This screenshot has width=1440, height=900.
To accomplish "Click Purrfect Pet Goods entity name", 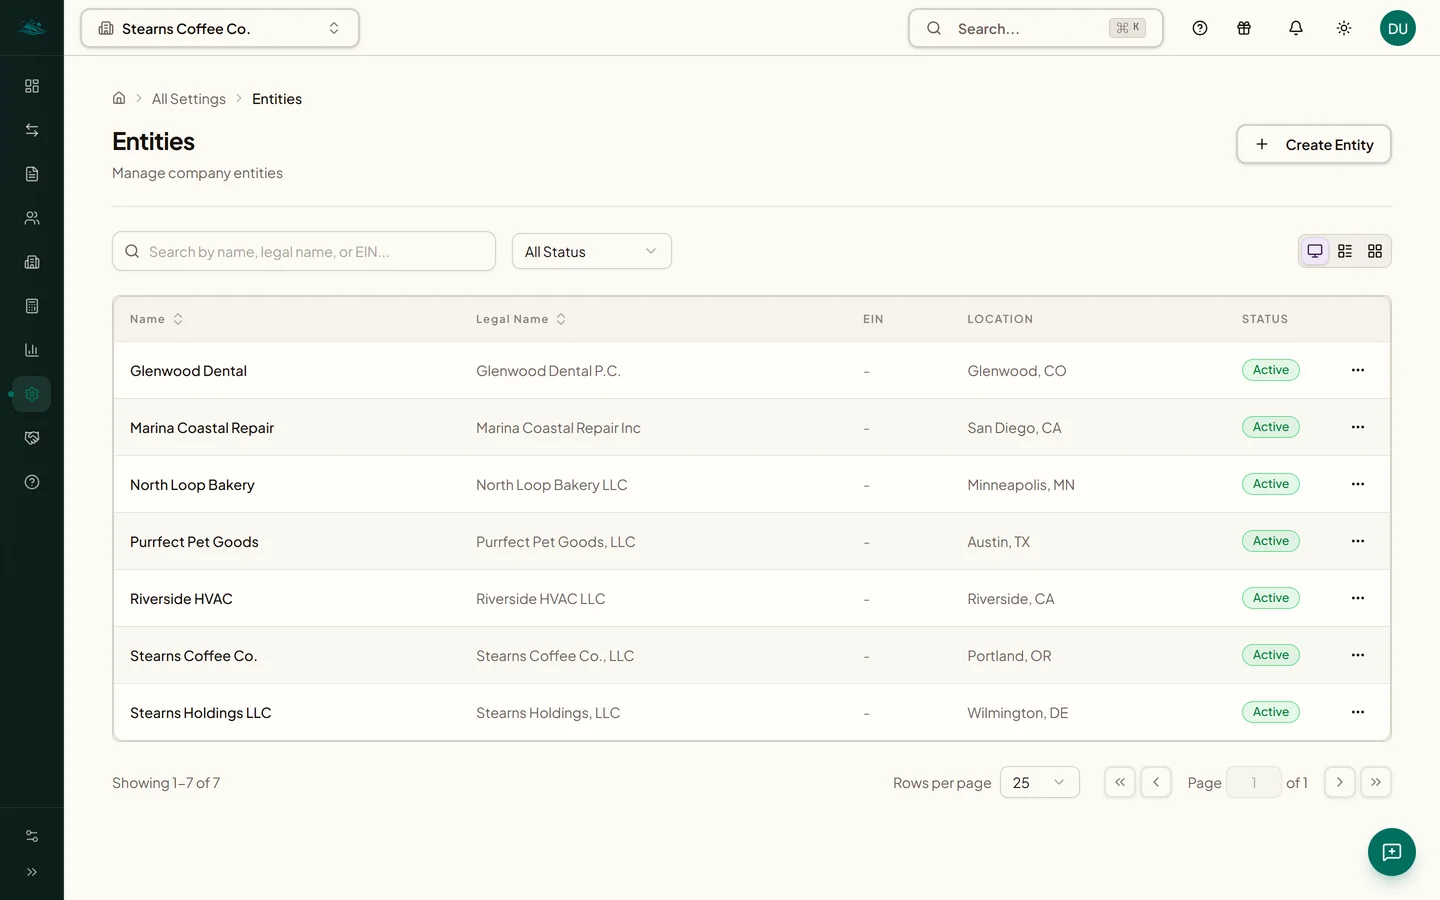I will pos(194,542).
